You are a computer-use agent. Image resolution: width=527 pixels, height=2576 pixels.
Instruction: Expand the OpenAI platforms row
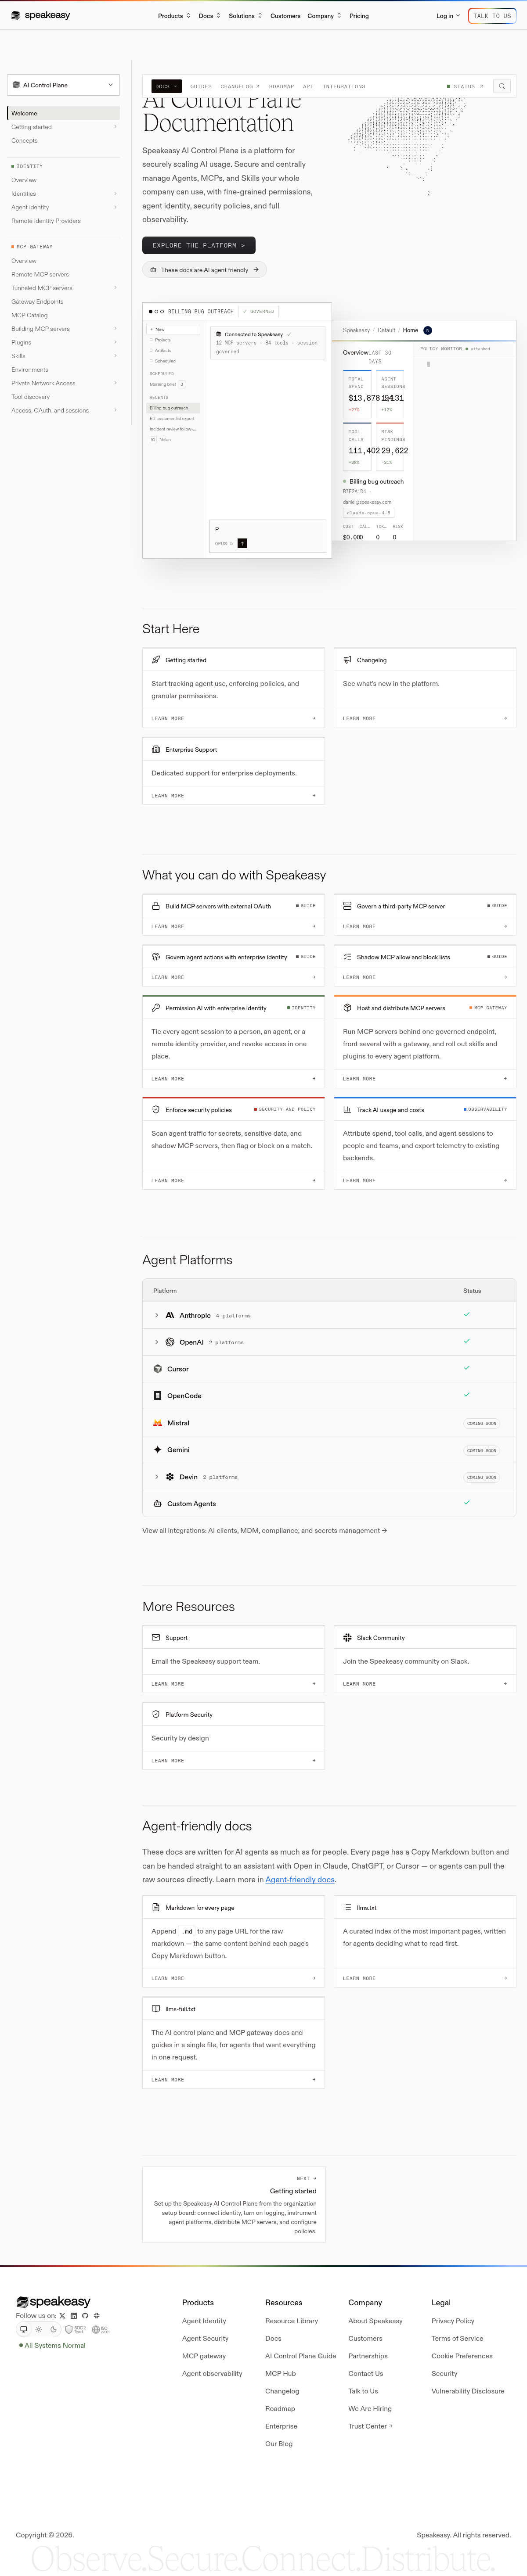[x=157, y=1342]
